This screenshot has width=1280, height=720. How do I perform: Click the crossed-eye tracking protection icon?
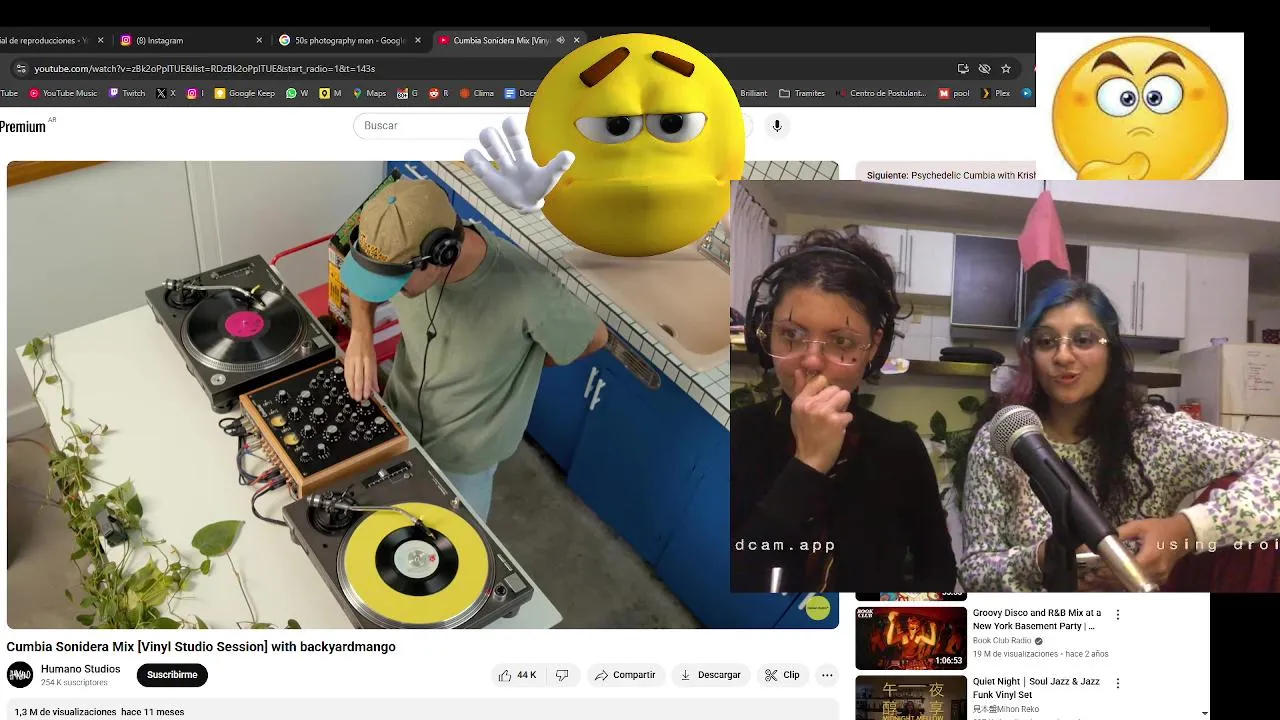984,68
